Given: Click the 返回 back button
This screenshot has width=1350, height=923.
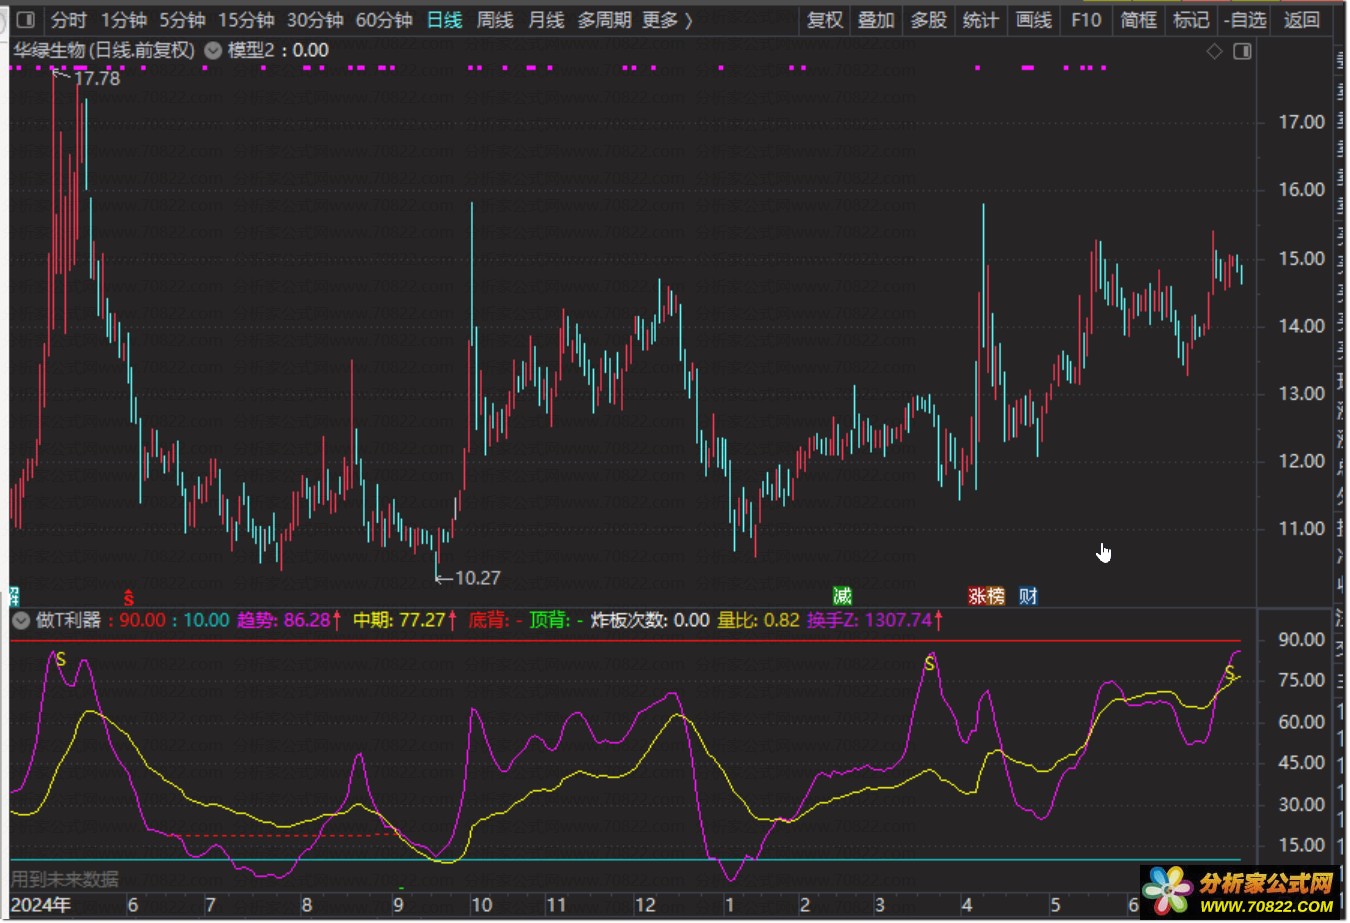Looking at the screenshot, I should tap(1301, 20).
